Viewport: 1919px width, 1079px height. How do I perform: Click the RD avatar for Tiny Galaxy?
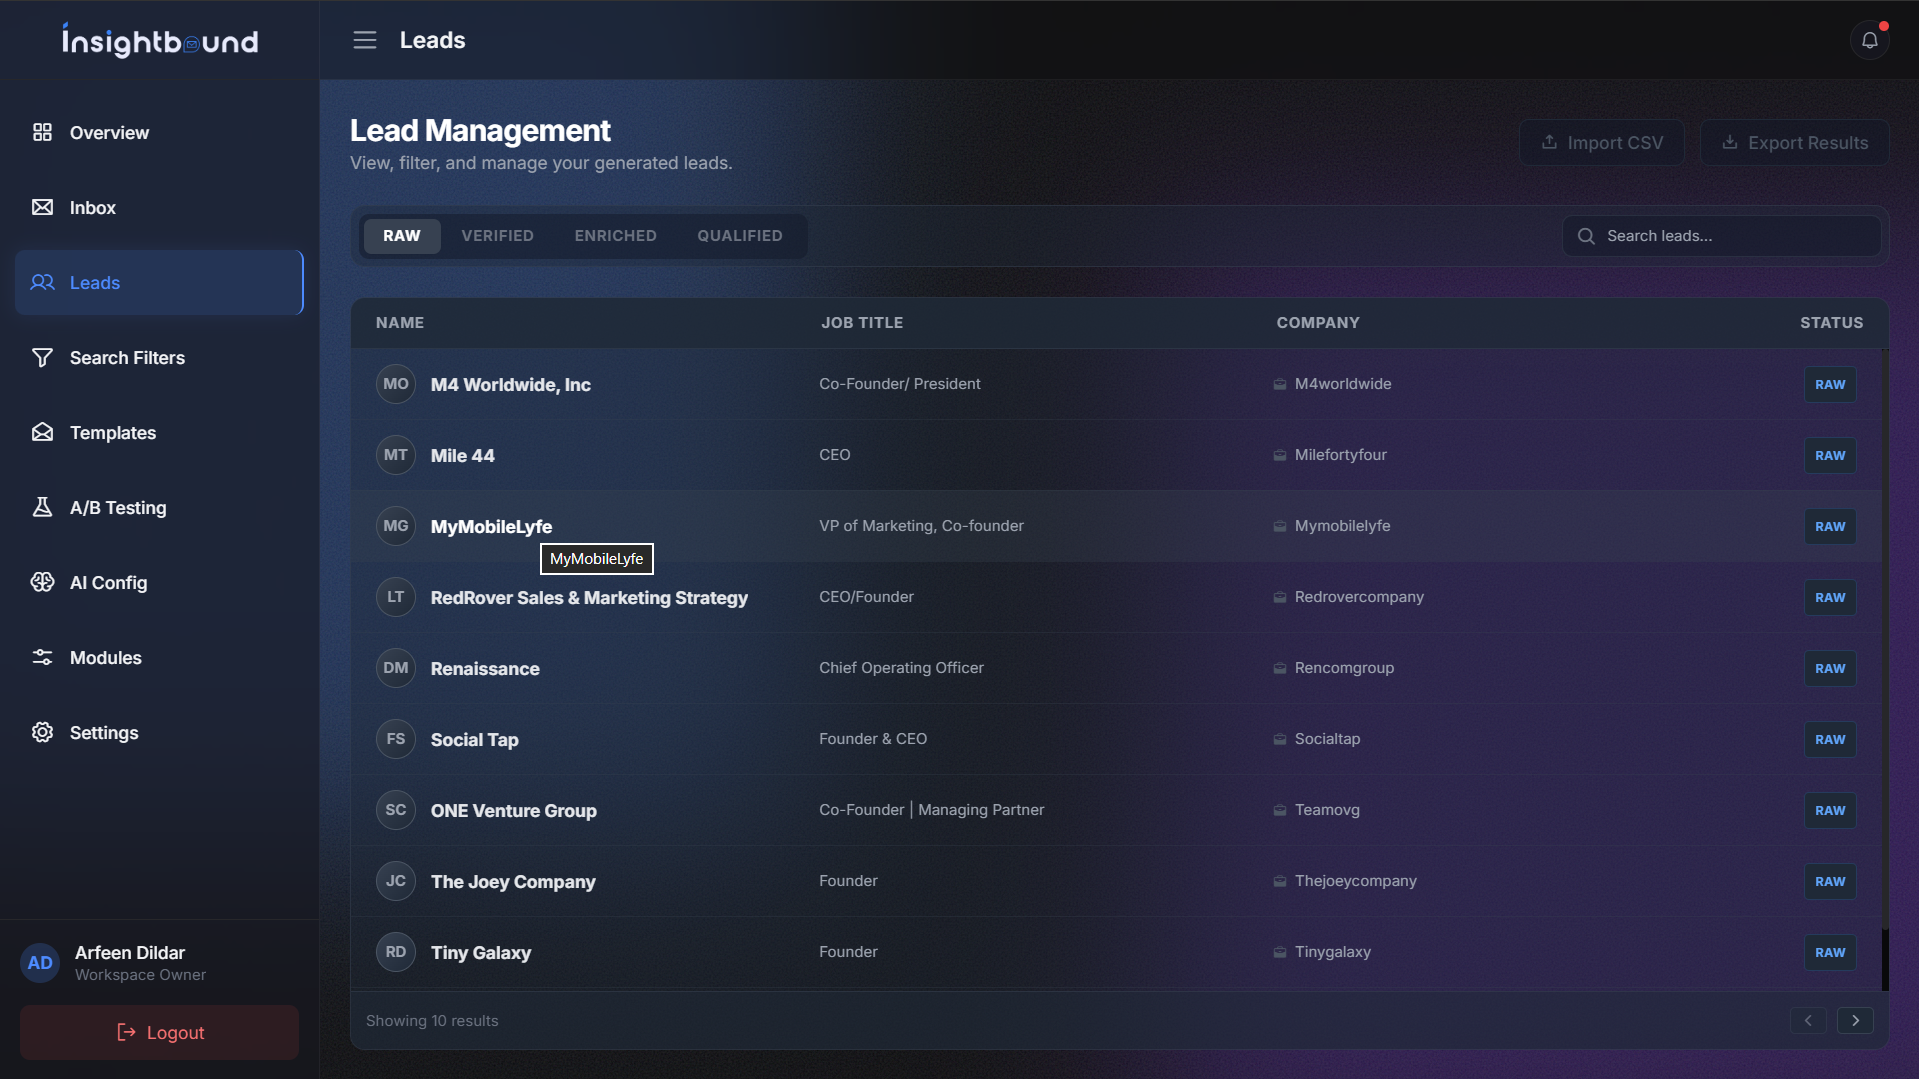pyautogui.click(x=396, y=952)
